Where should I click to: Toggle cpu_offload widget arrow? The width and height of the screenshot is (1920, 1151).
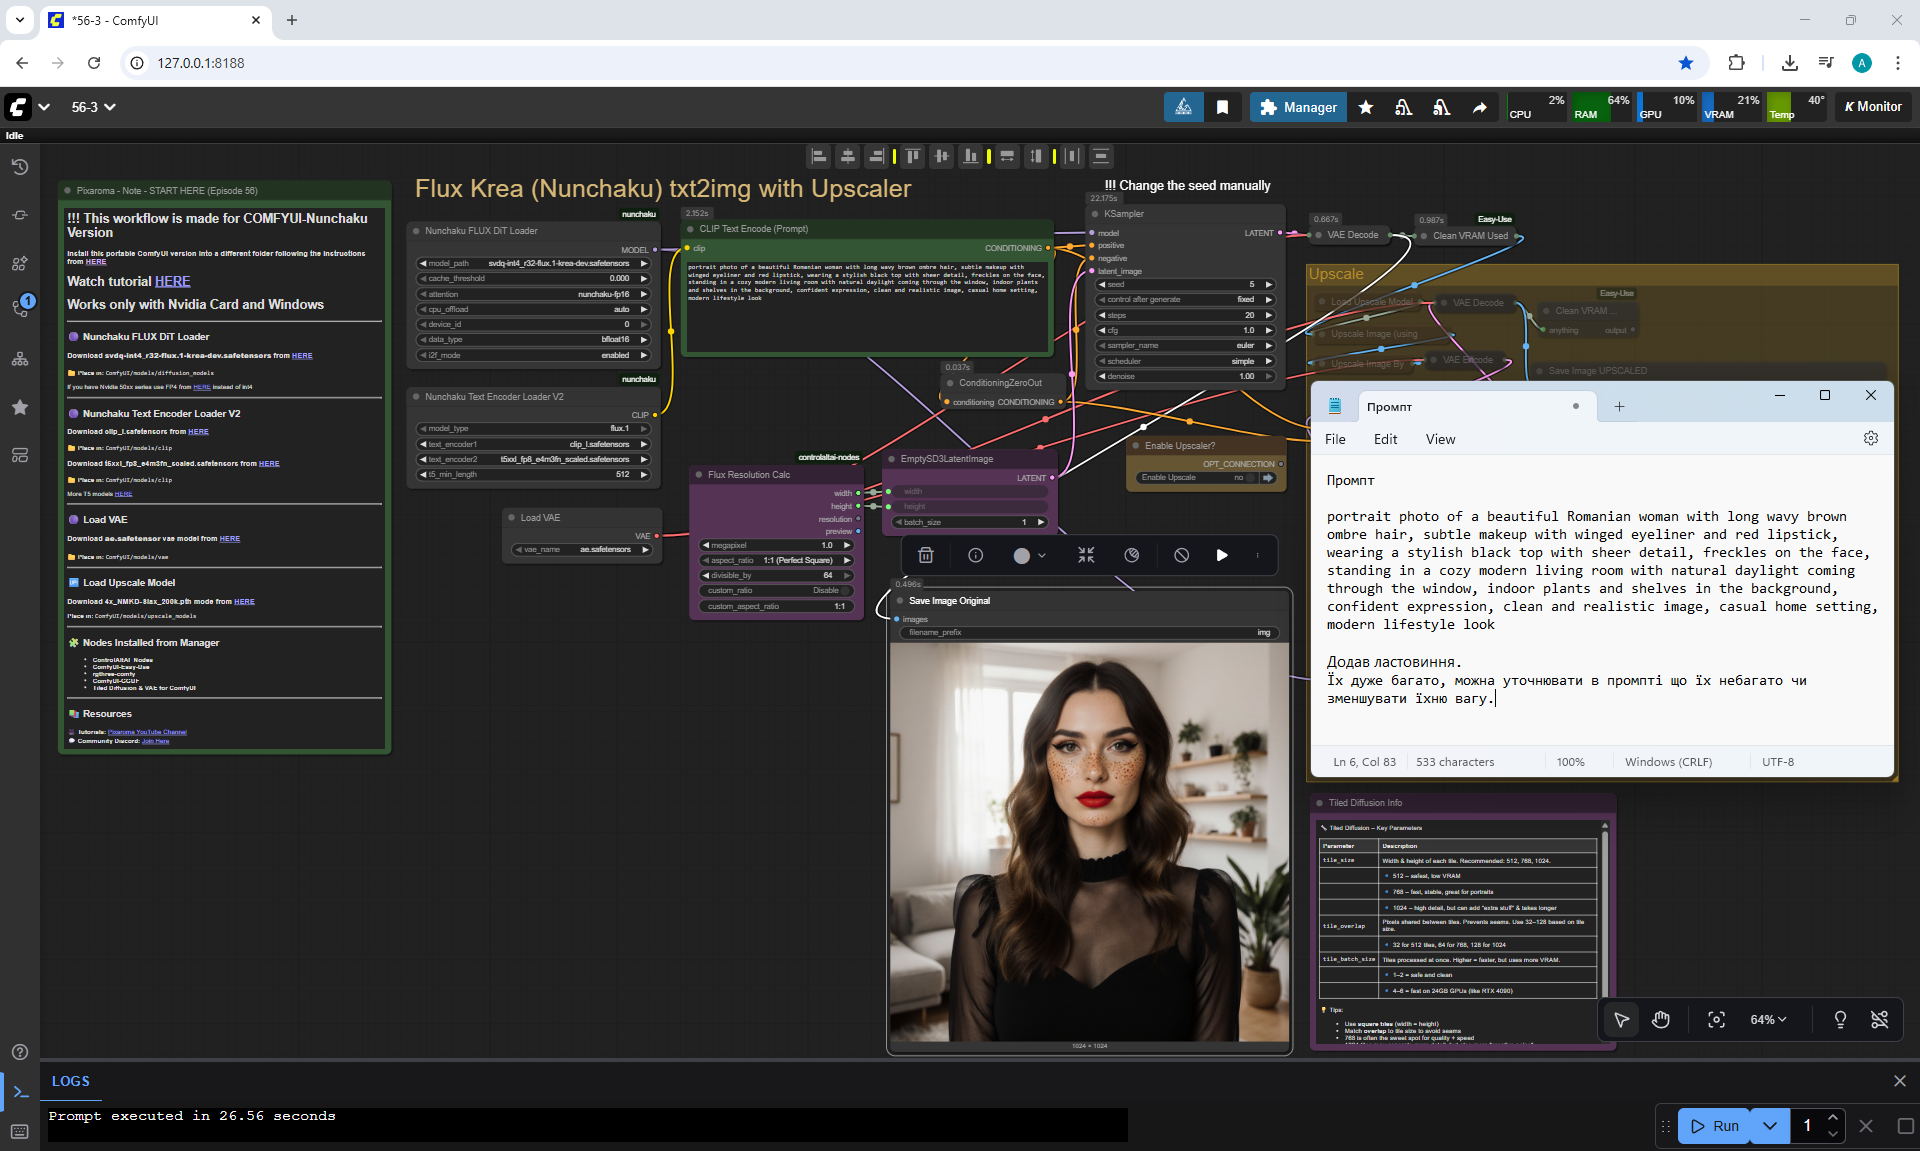click(x=644, y=309)
